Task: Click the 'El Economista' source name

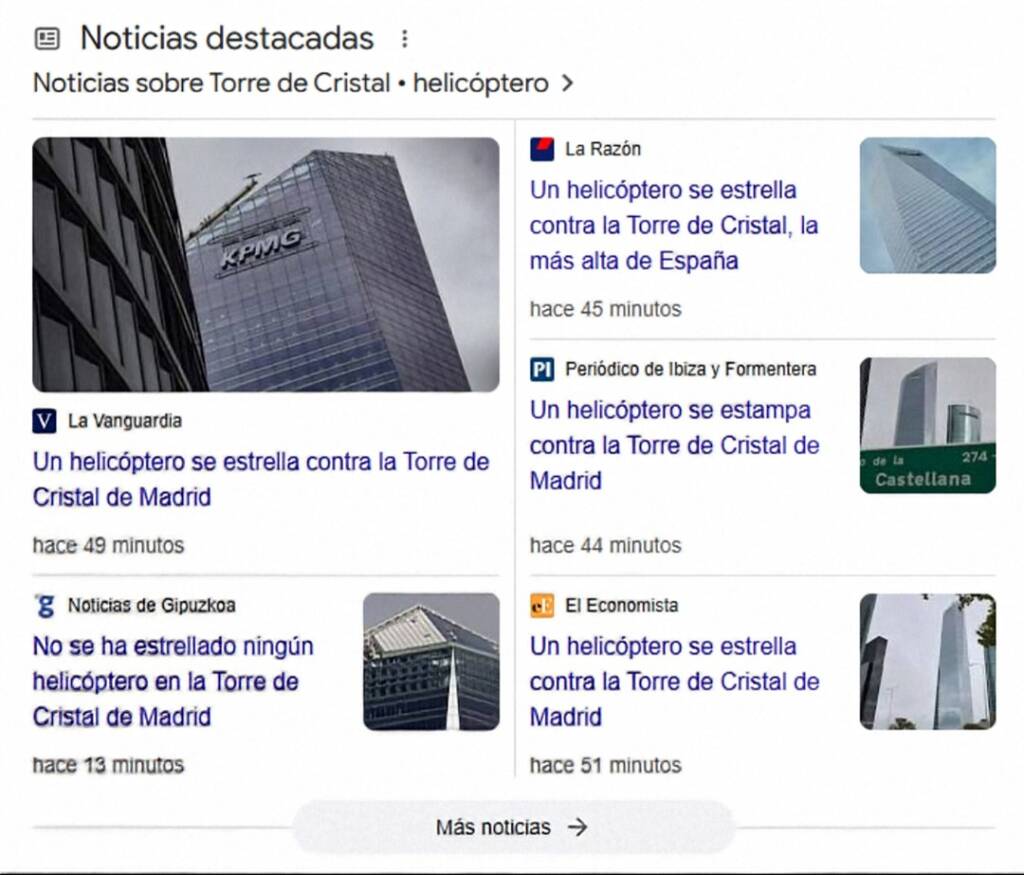Action: pyautogui.click(x=622, y=606)
